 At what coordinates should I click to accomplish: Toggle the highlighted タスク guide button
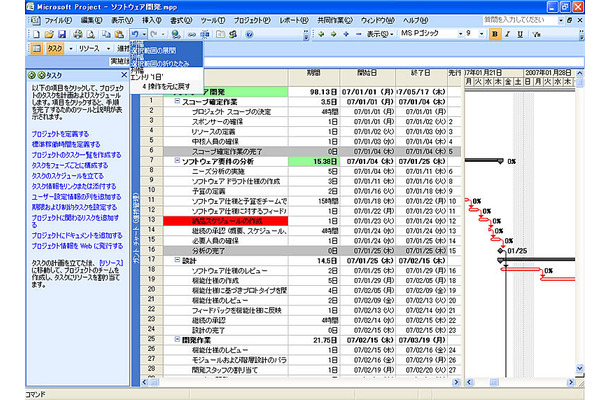click(x=55, y=49)
